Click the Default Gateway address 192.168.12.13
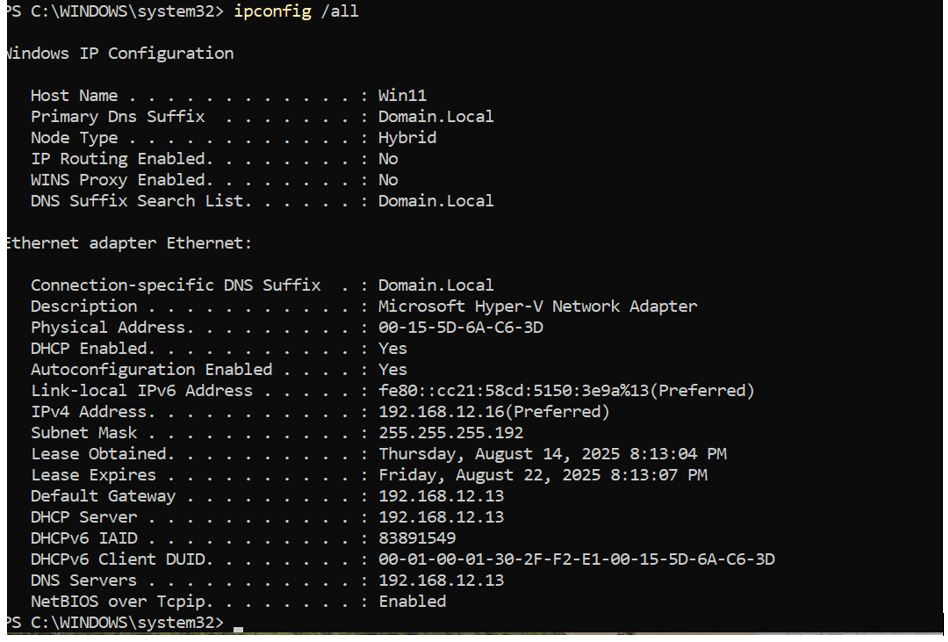Screen dimensions: 948x642 441,496
